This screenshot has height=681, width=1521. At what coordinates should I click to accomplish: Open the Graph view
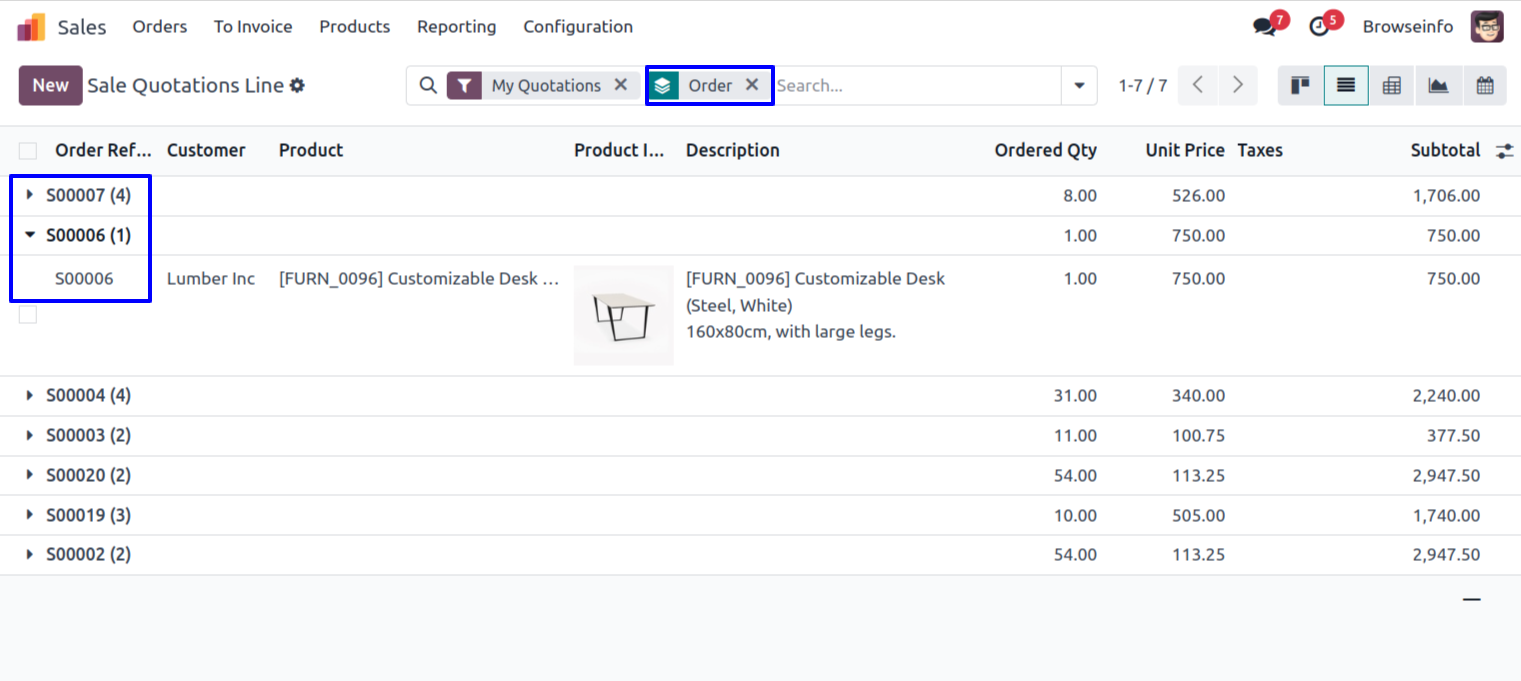click(1438, 86)
